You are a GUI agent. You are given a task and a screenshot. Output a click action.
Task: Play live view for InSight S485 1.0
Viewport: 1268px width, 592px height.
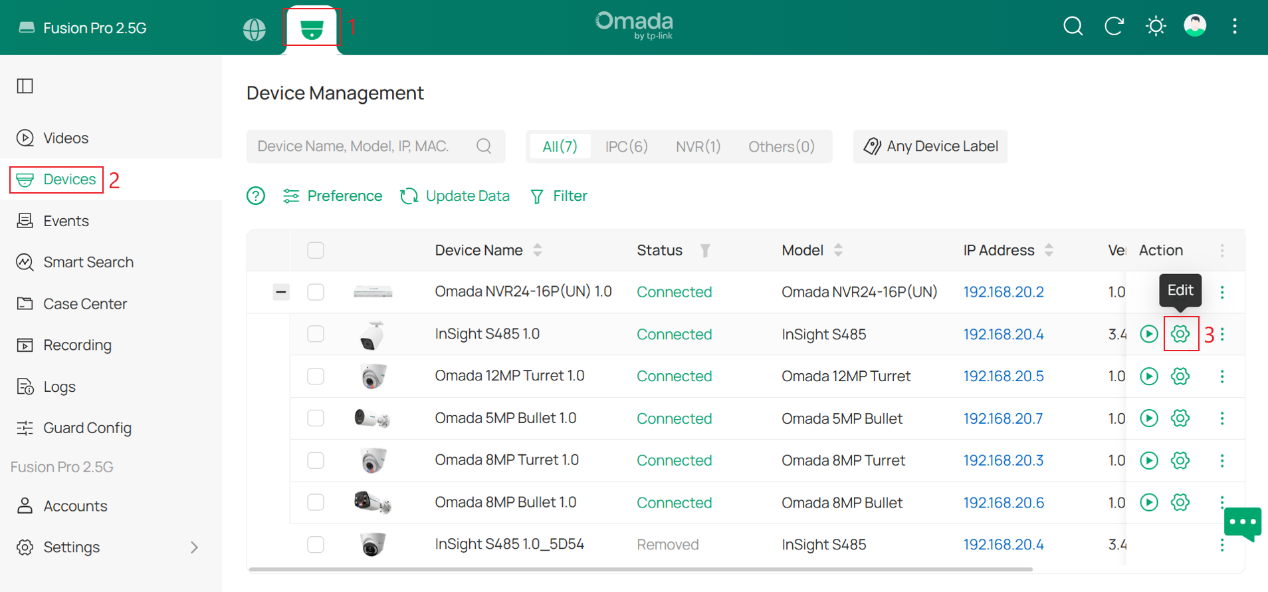1149,334
